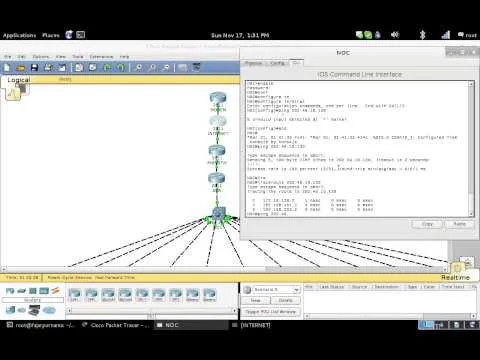Select the Routers device category icon

(10, 291)
